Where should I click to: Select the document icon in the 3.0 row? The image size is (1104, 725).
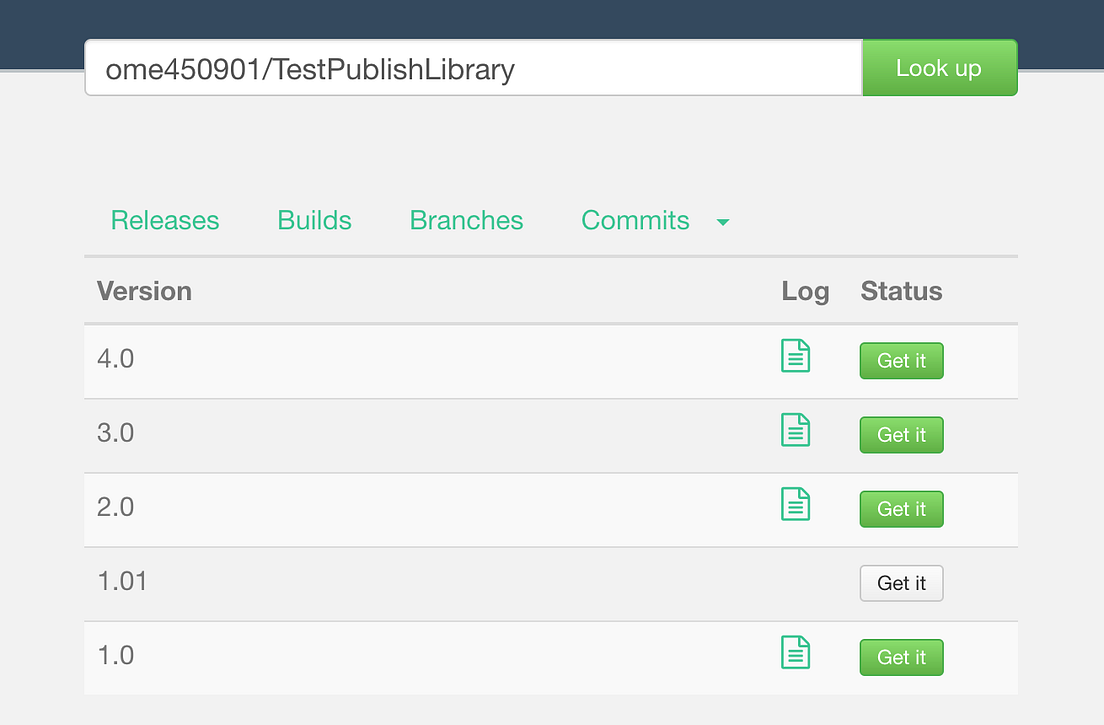pos(795,430)
